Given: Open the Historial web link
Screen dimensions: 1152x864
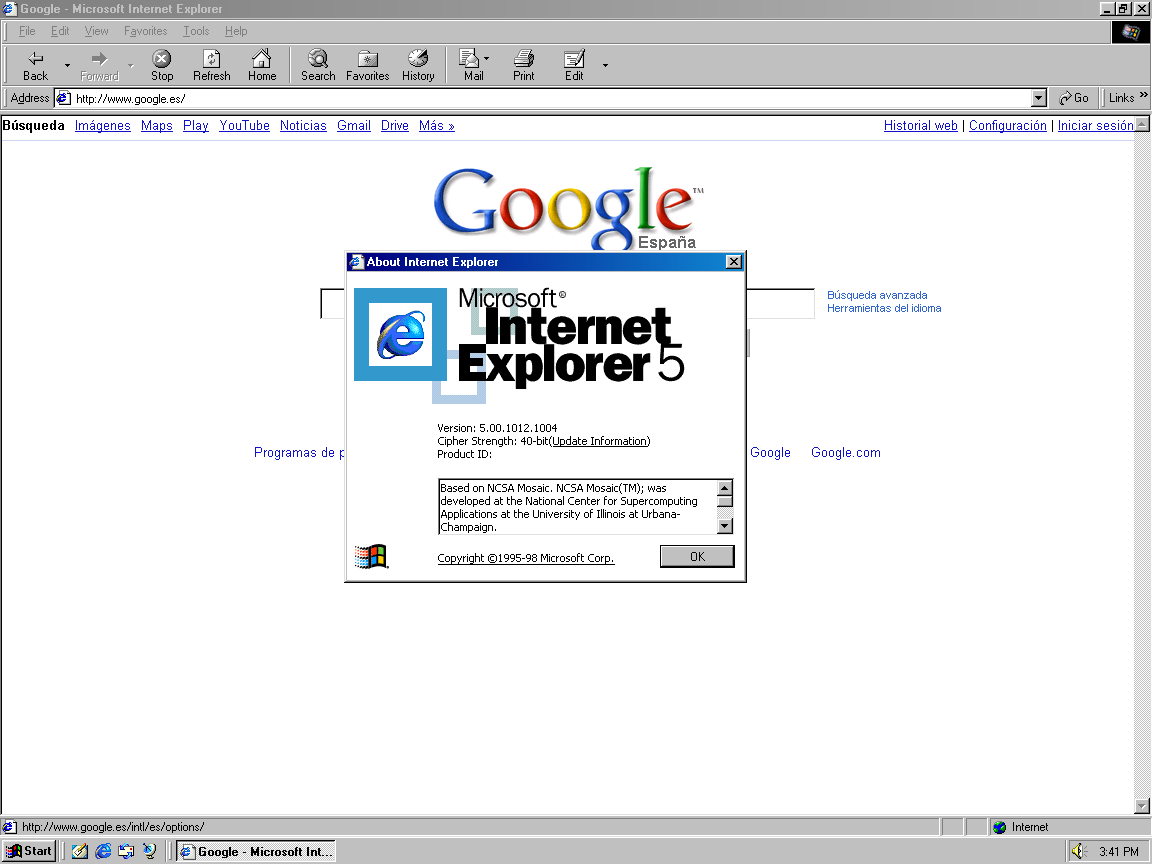Looking at the screenshot, I should [x=921, y=126].
